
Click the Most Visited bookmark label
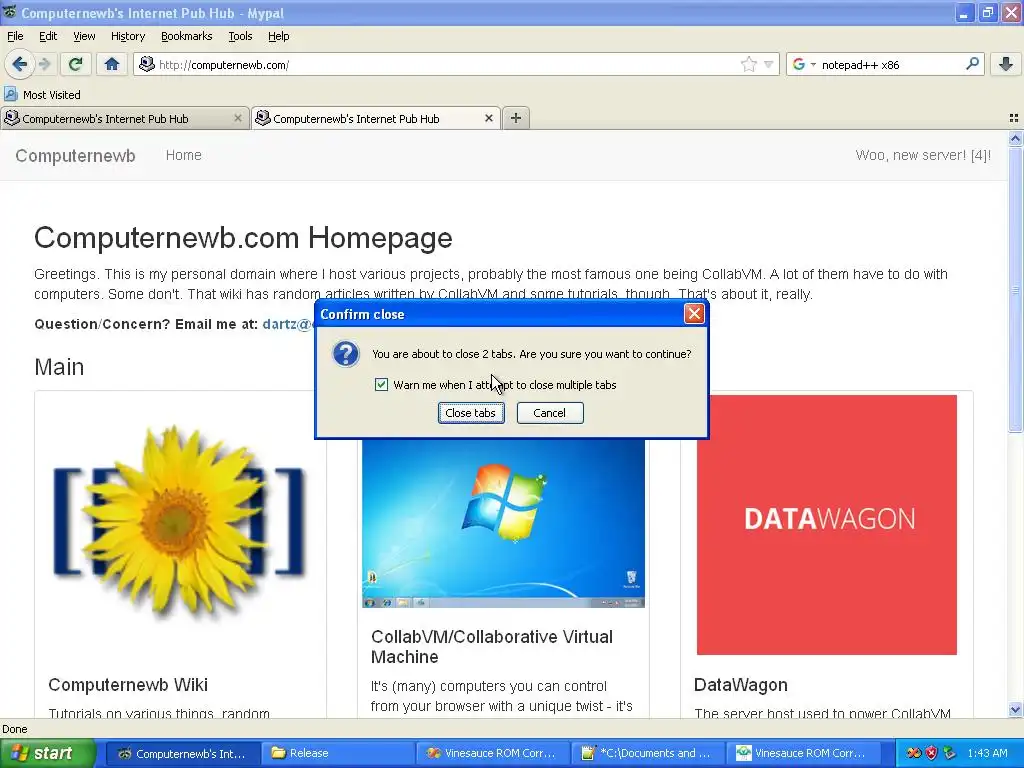52,95
